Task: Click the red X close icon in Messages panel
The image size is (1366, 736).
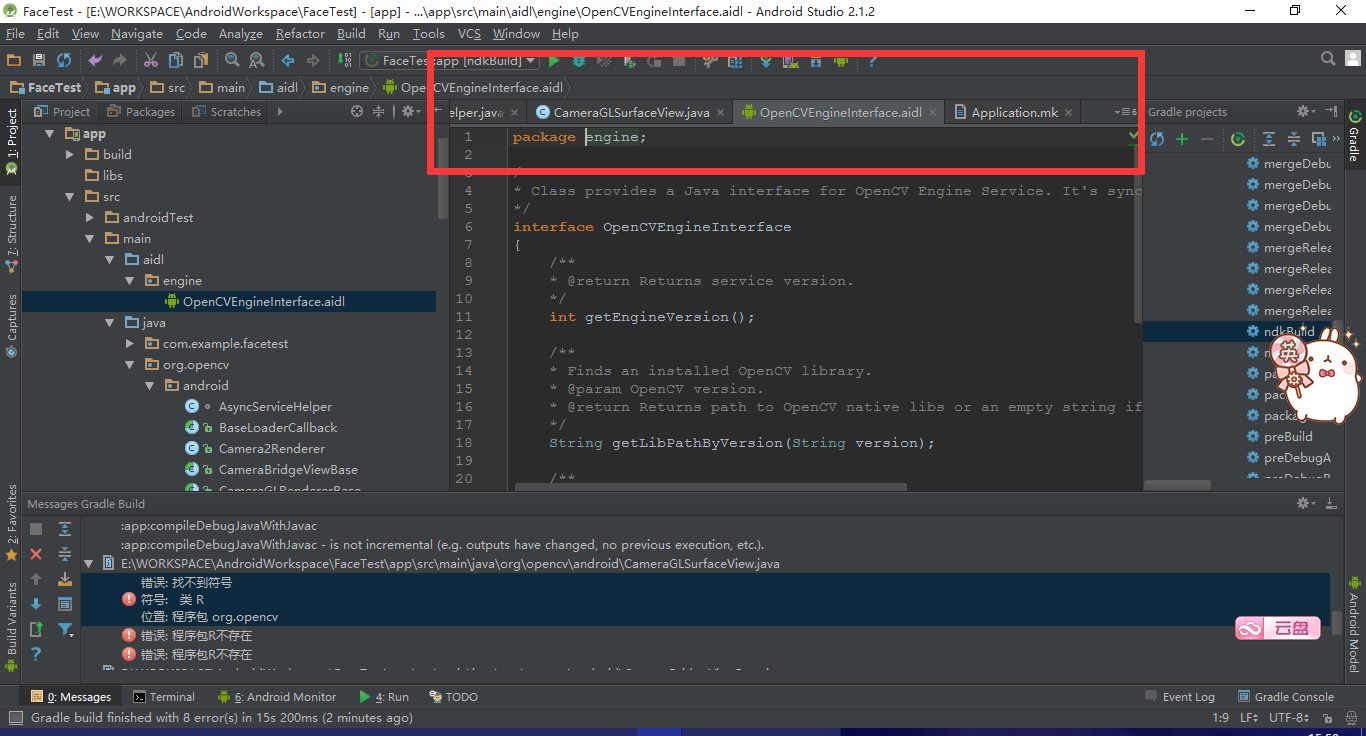Action: [x=36, y=554]
